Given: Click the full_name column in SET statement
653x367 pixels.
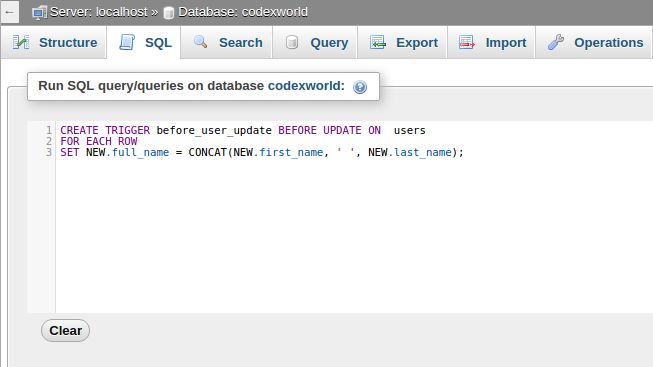Looking at the screenshot, I should coord(140,152).
